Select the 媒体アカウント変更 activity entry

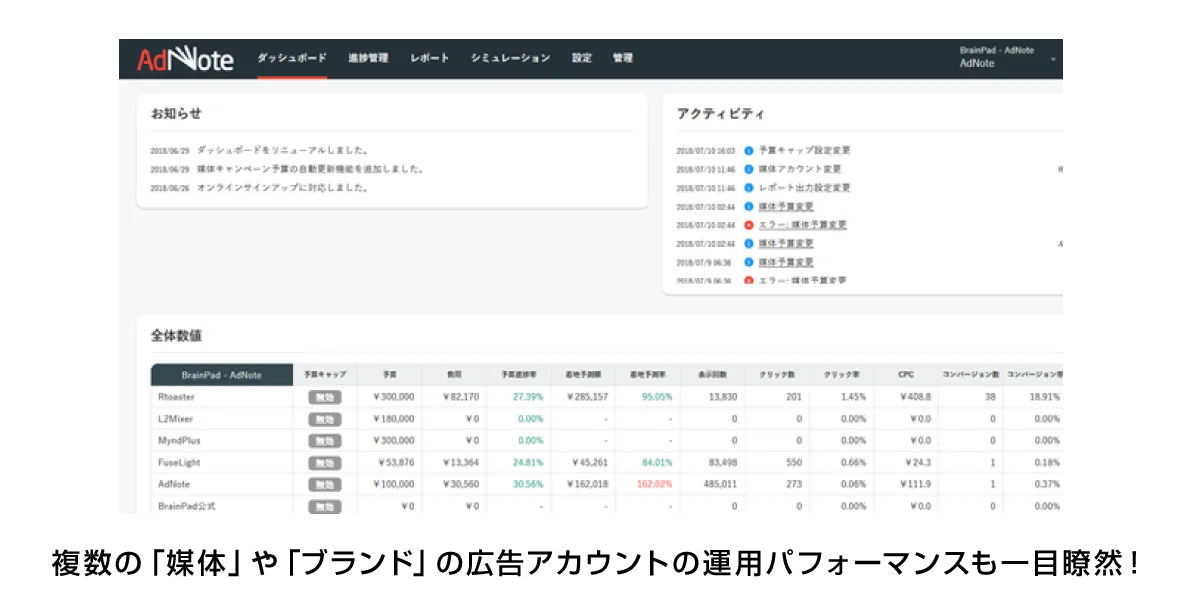click(800, 169)
